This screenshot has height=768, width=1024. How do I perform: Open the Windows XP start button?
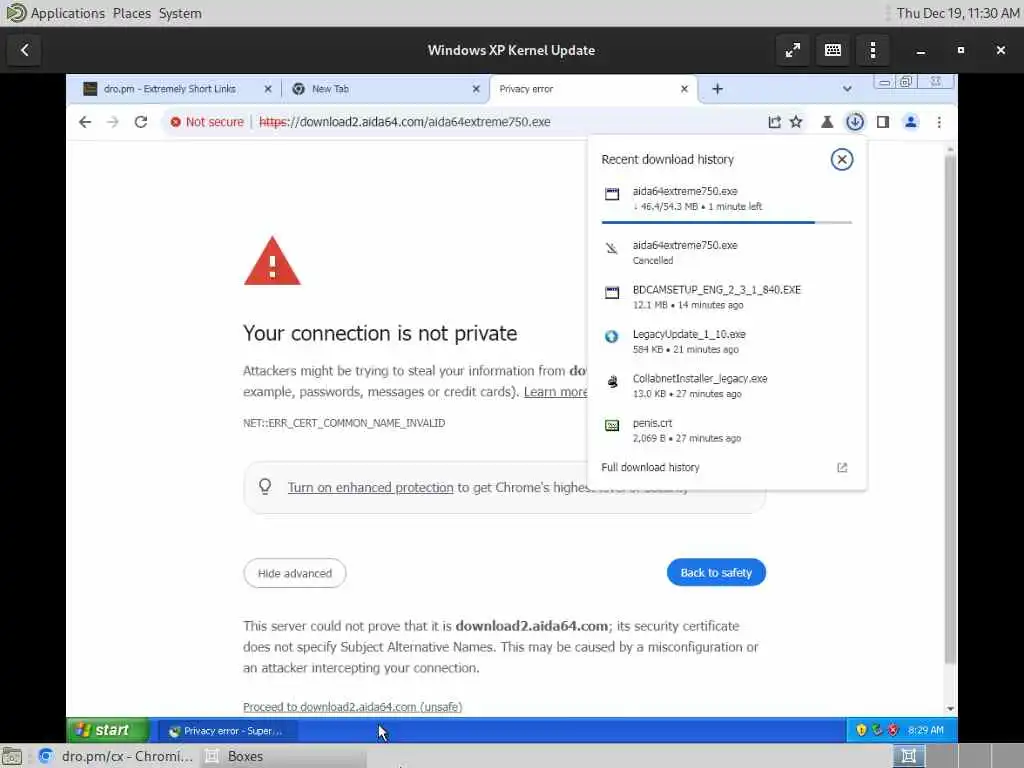[x=108, y=730]
